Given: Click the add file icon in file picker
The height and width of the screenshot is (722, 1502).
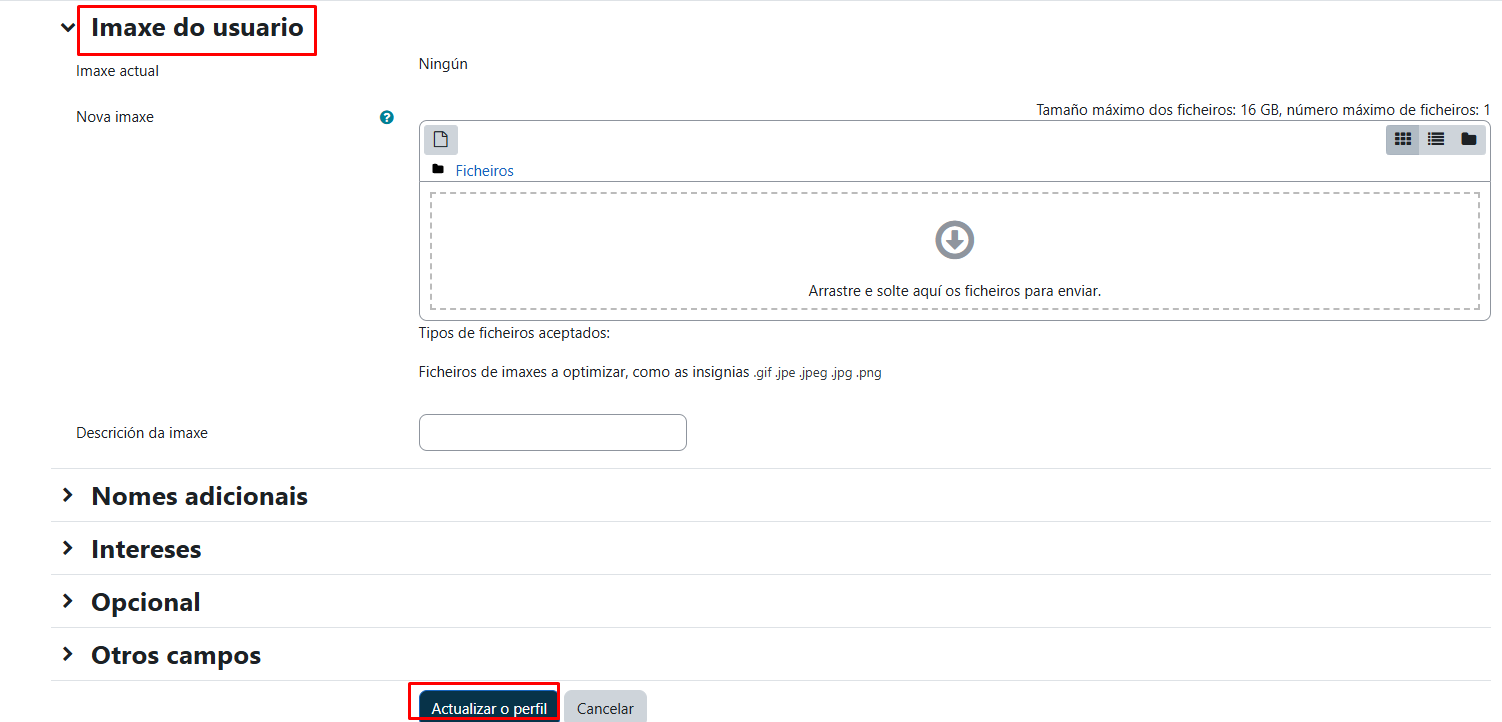Looking at the screenshot, I should tap(441, 140).
